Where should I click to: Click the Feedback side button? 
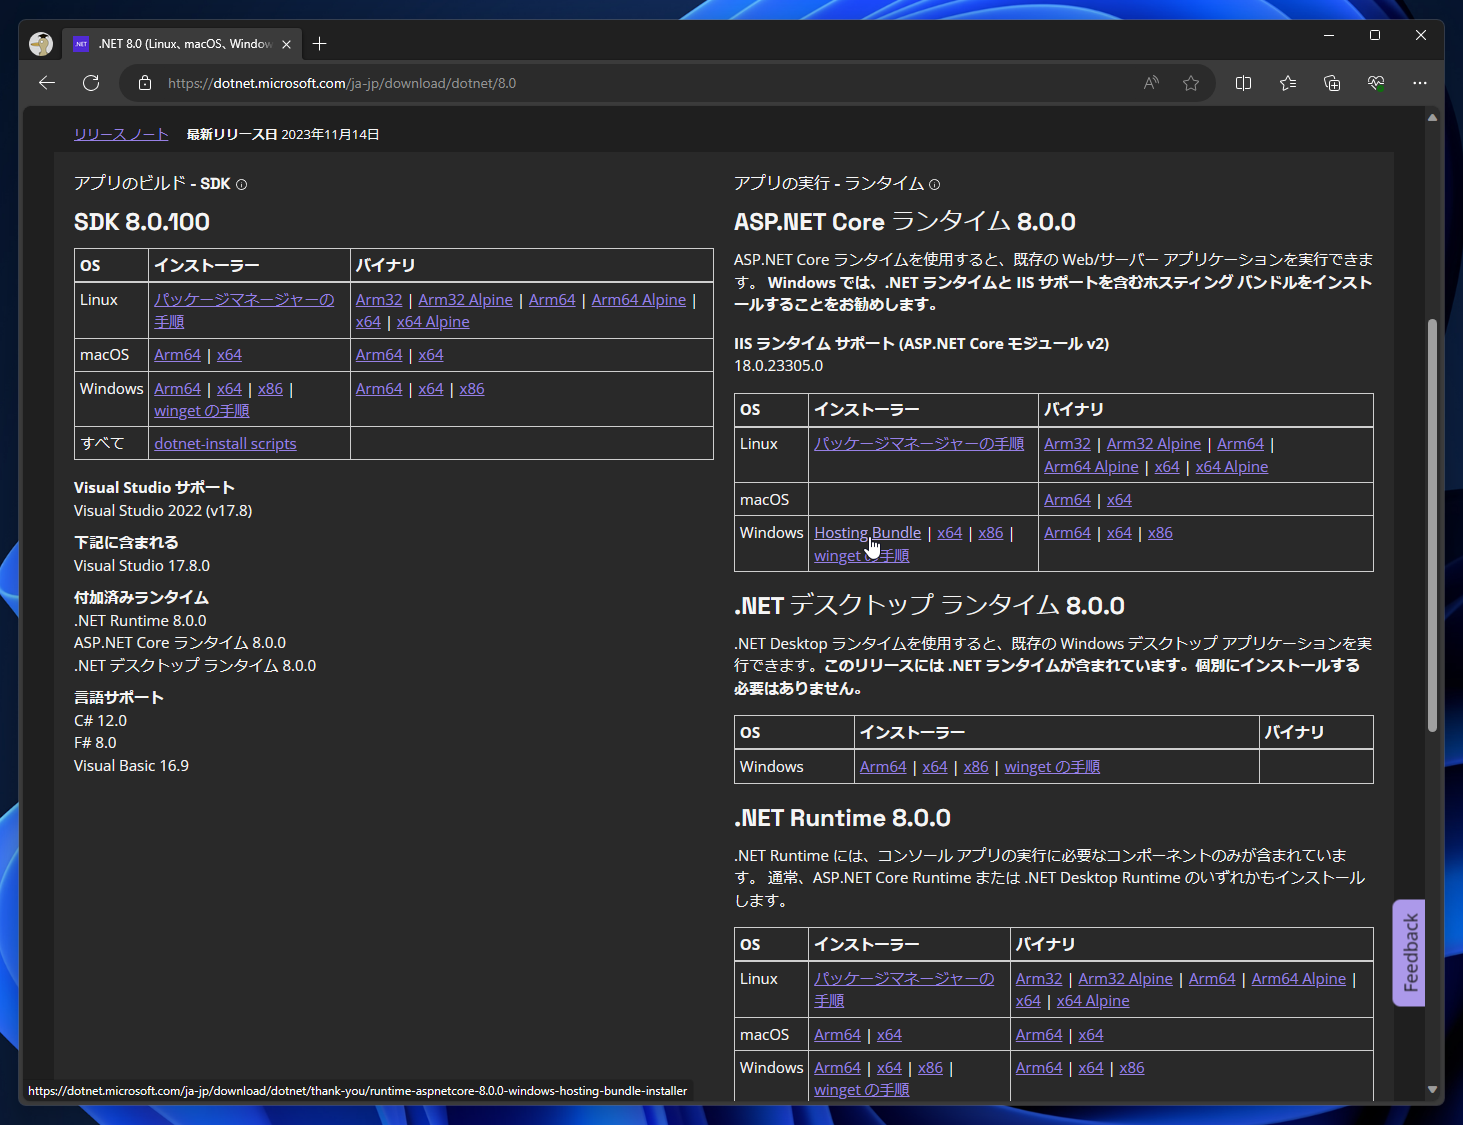[1409, 952]
